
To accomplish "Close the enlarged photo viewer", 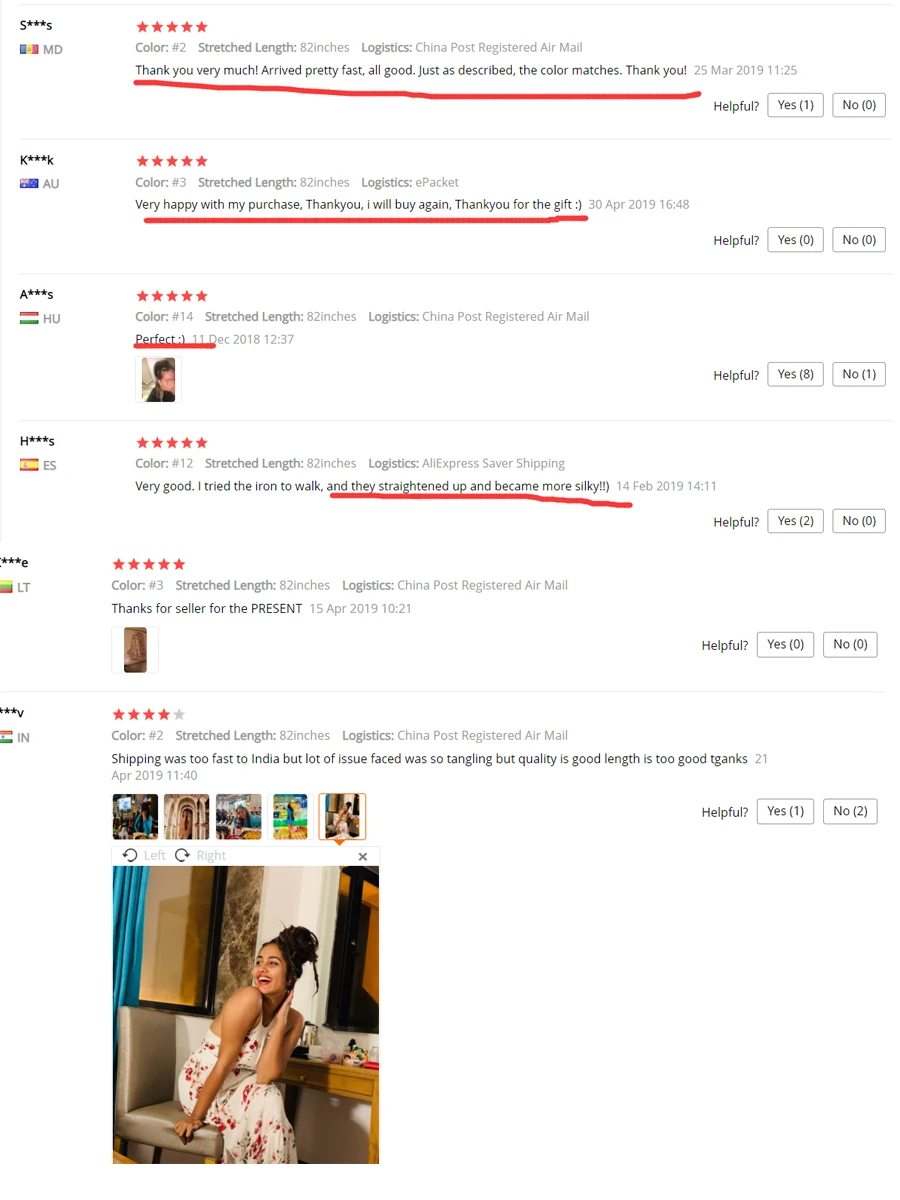I will (363, 856).
